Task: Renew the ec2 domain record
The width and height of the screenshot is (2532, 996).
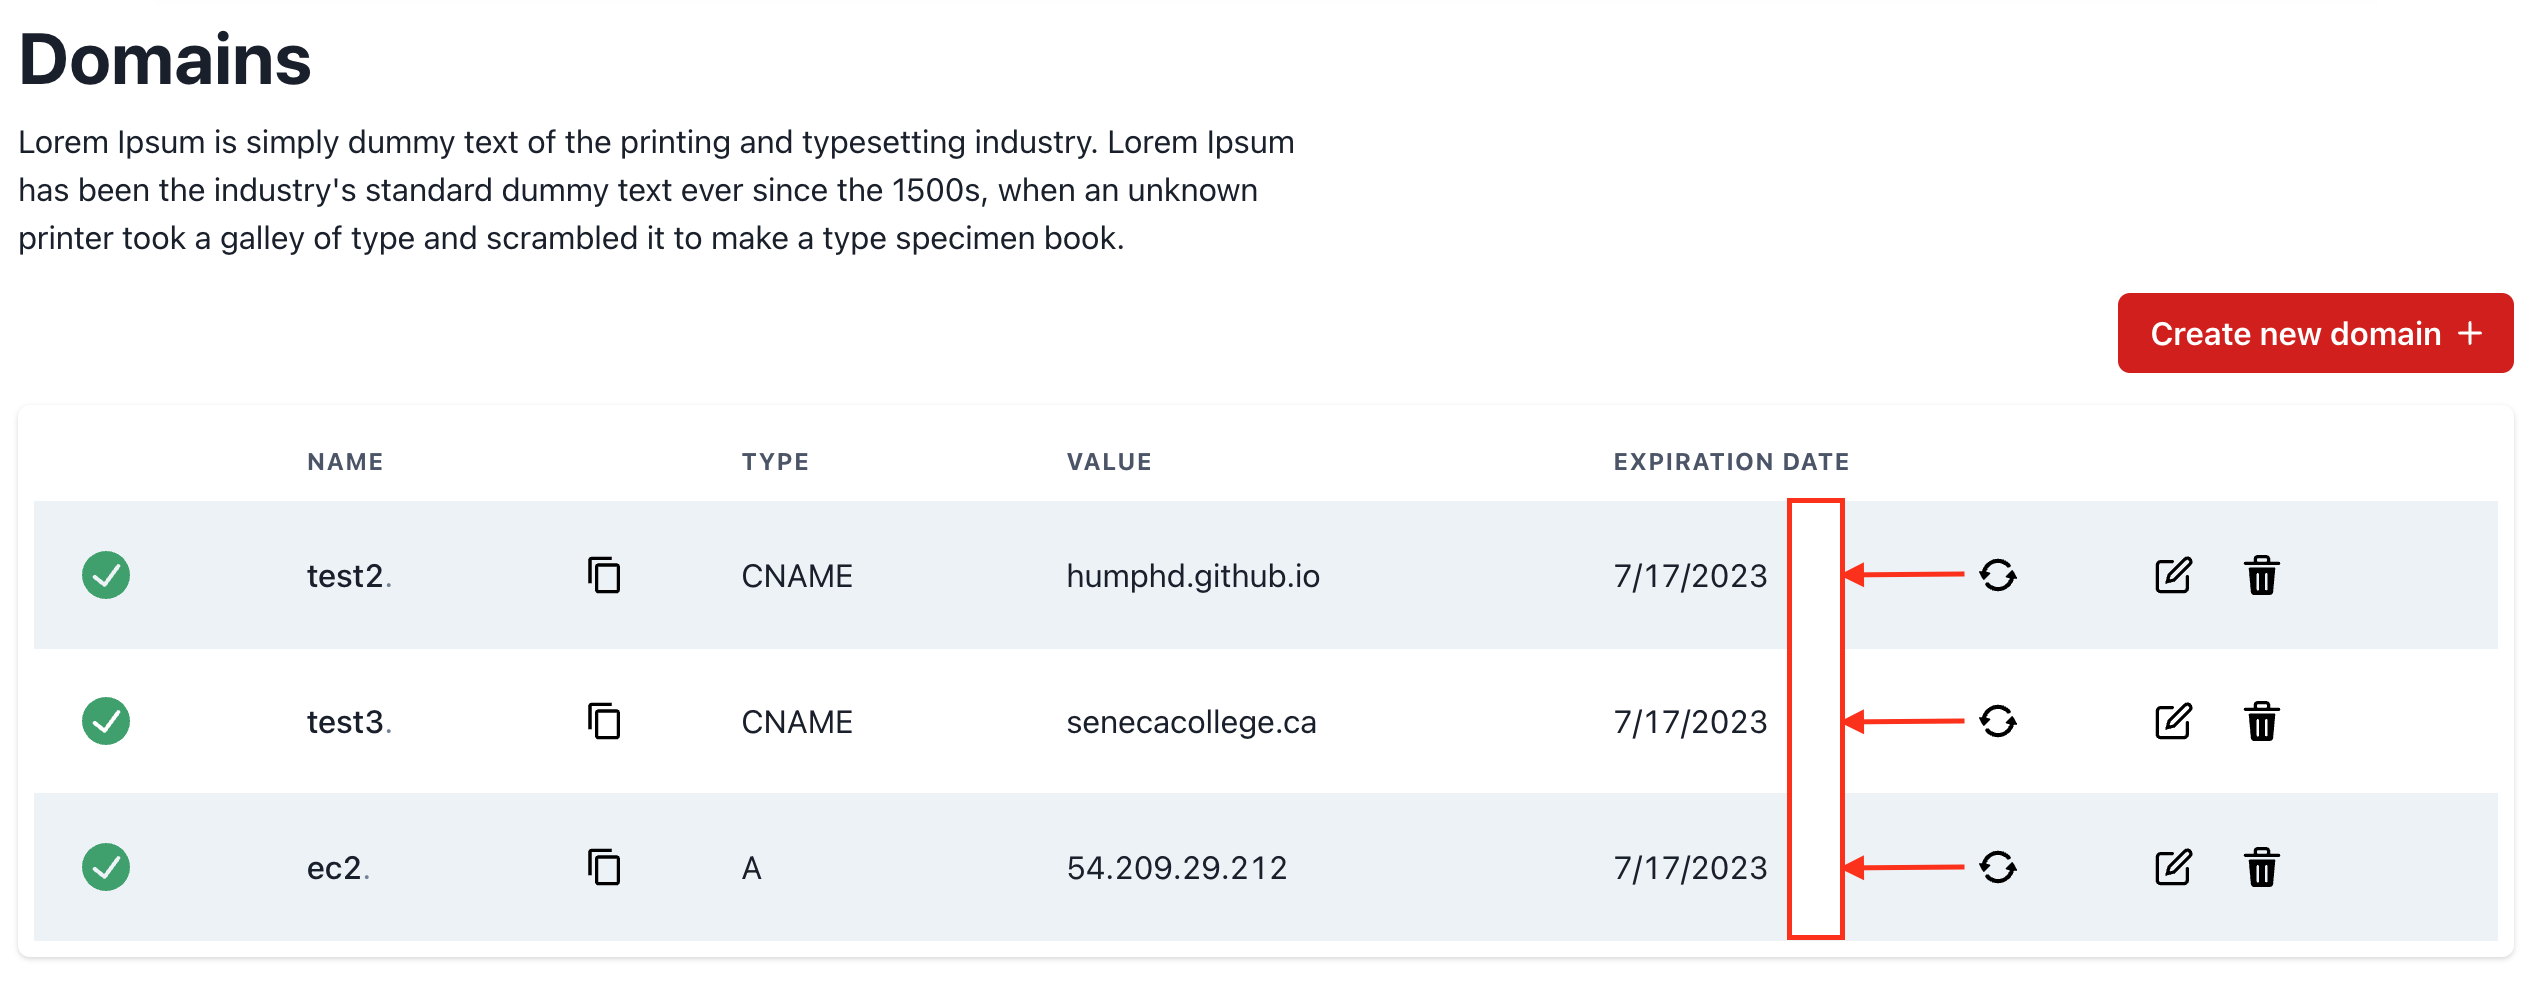Action: click(x=1998, y=868)
